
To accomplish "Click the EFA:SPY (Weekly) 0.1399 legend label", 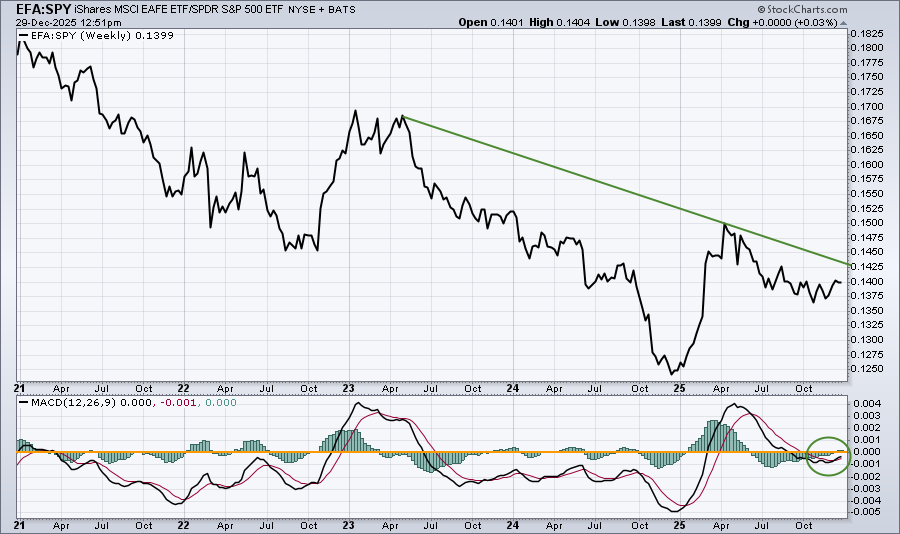I will (95, 35).
